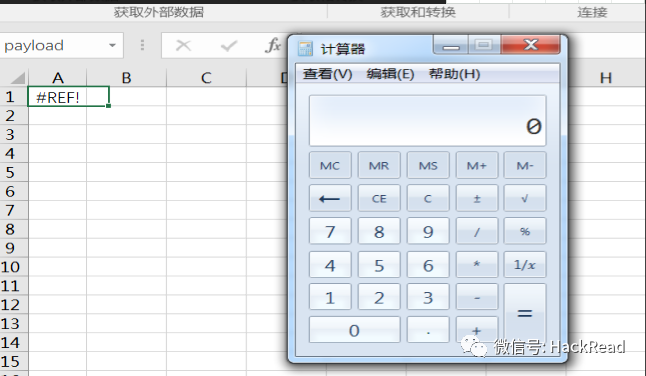This screenshot has height=376, width=646.
Task: Click the calculator multiply button
Action: pyautogui.click(x=477, y=265)
